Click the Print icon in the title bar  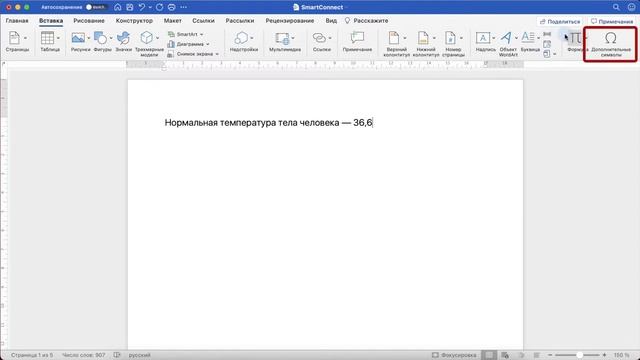coord(172,7)
